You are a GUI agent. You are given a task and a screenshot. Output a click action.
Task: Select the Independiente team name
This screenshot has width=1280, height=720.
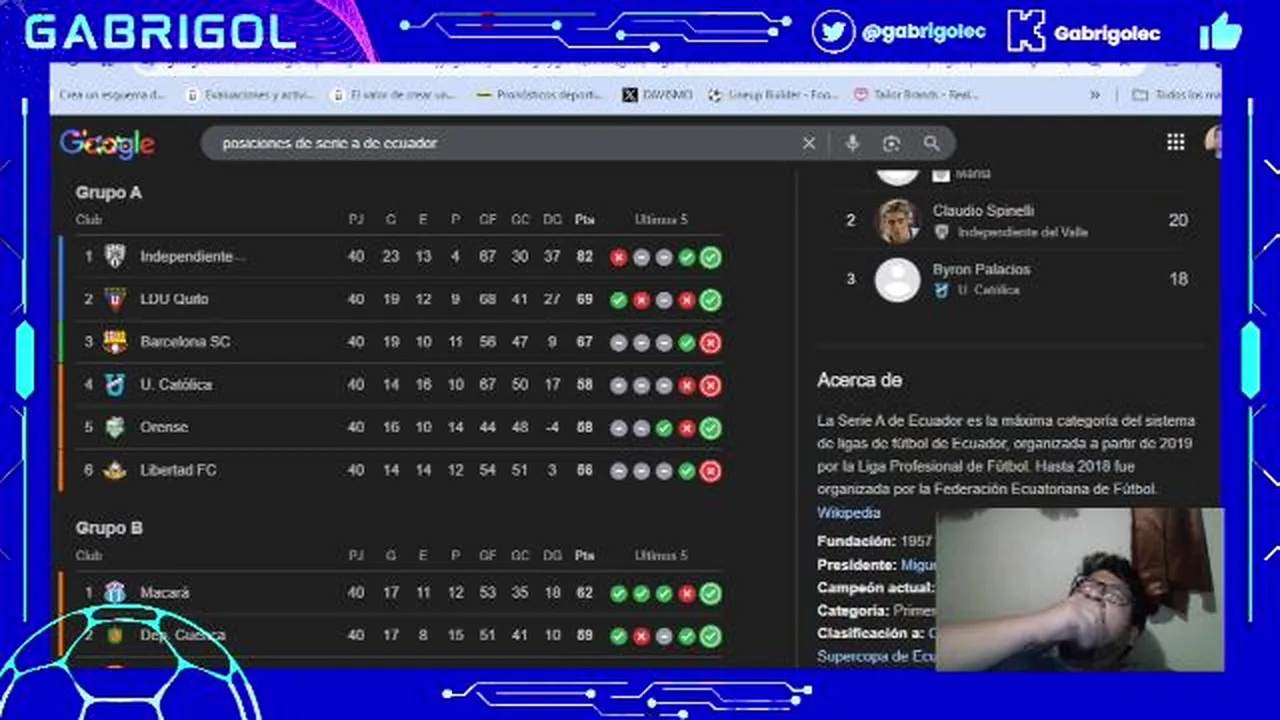coord(192,256)
